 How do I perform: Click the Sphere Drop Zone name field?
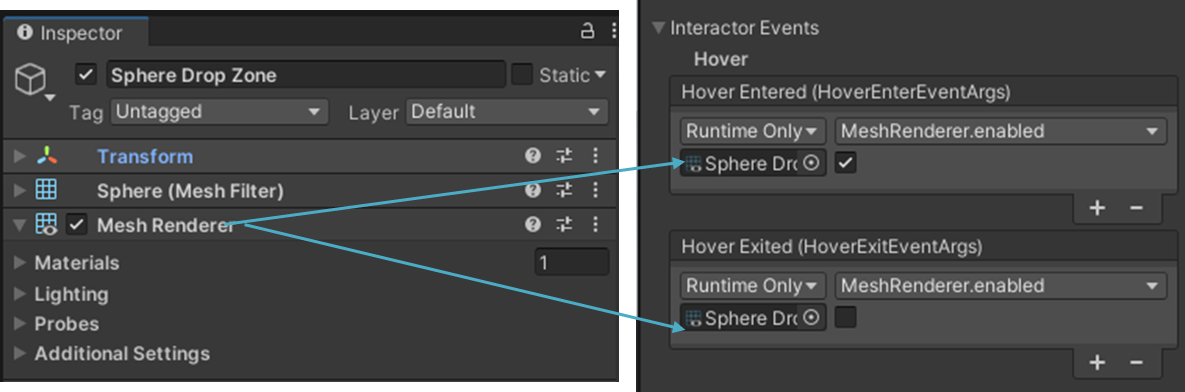[x=305, y=75]
